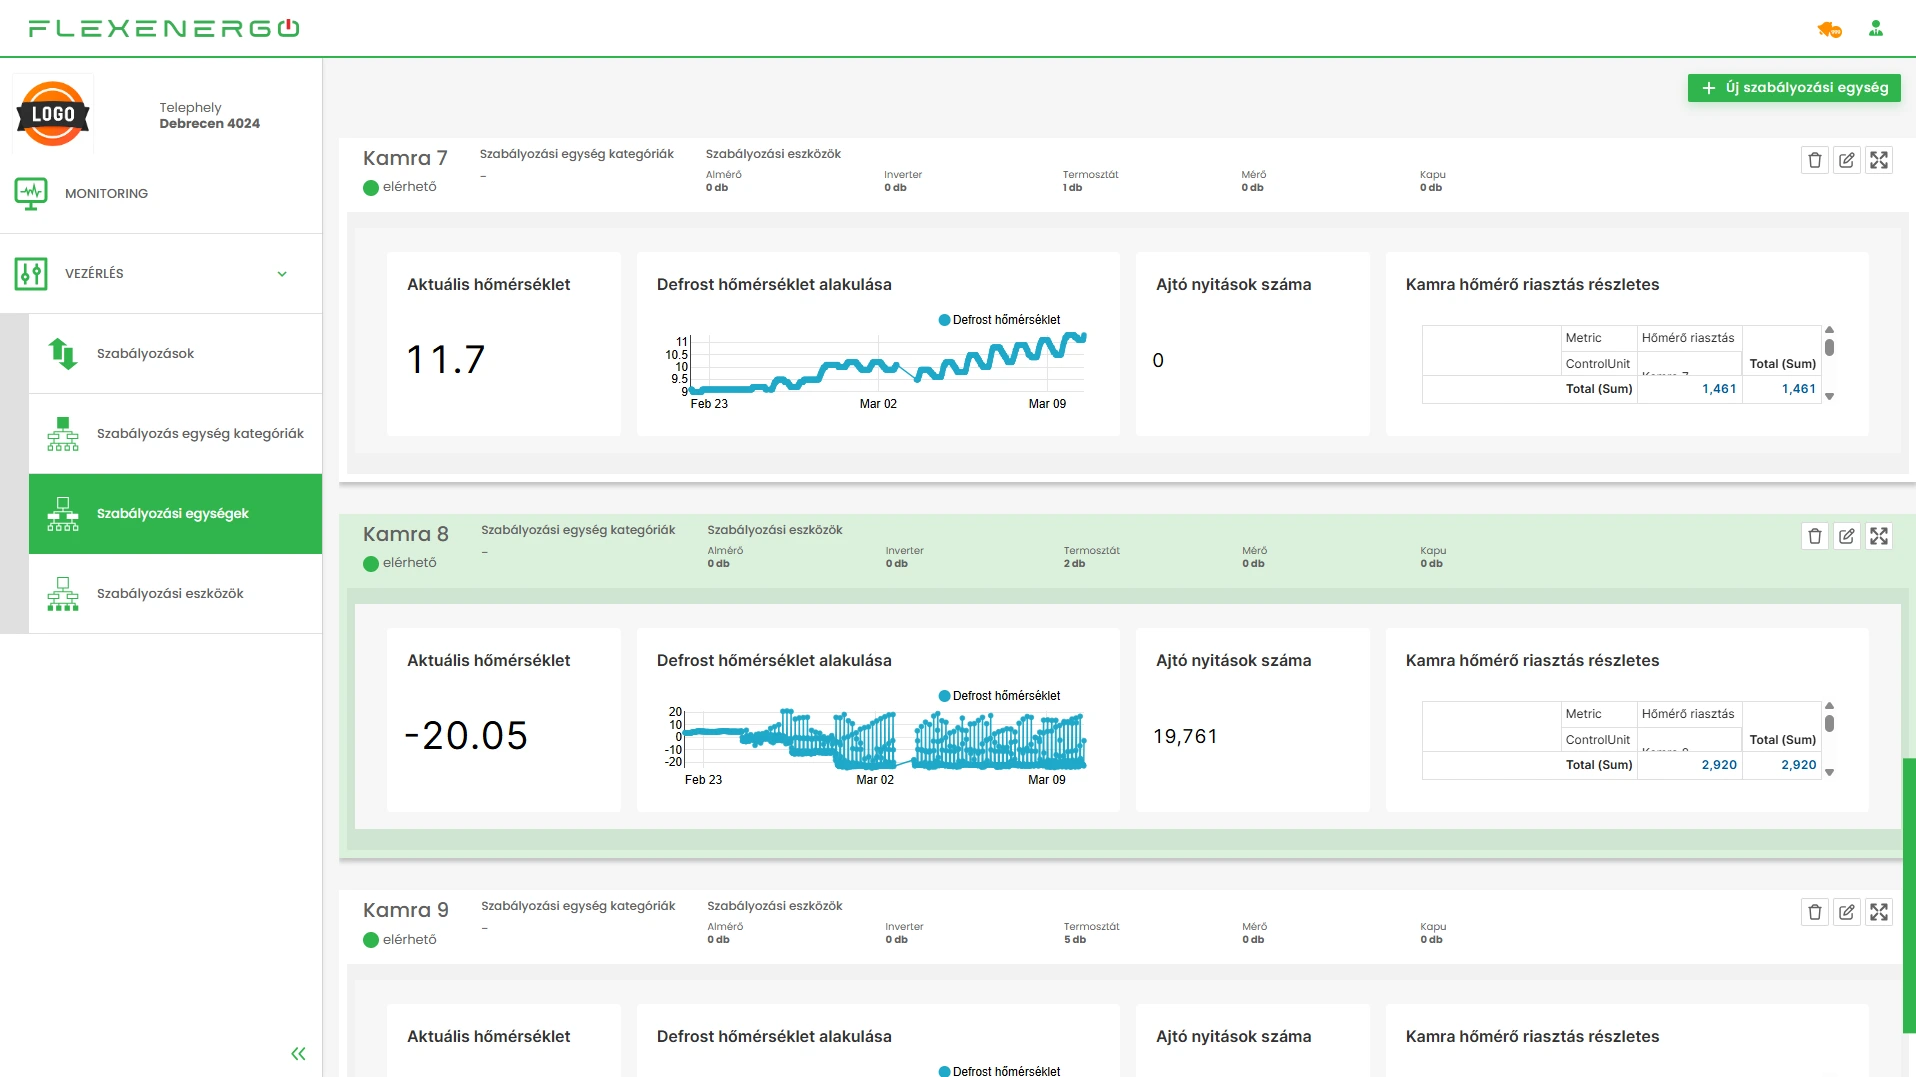Maximize the Kamra 9 panel
The width and height of the screenshot is (1916, 1077).
[x=1879, y=912]
